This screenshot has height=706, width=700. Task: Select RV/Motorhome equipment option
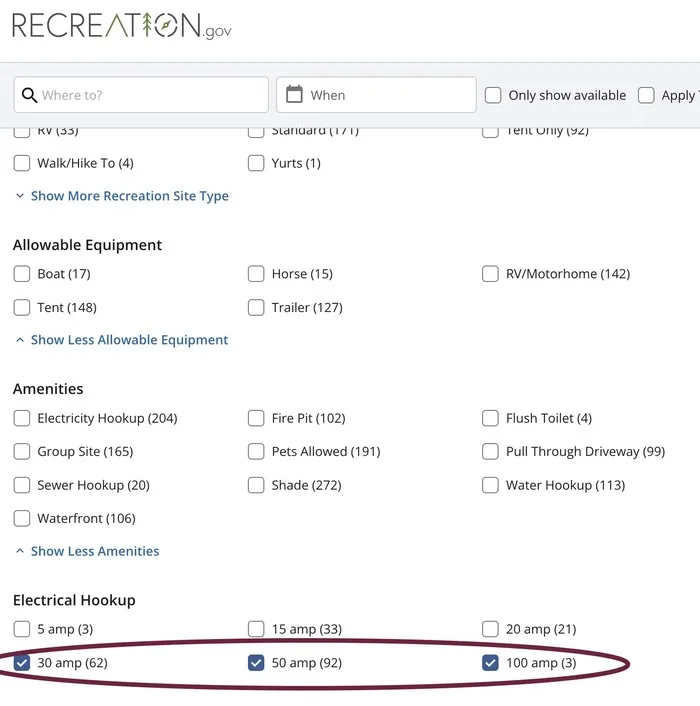pyautogui.click(x=490, y=274)
